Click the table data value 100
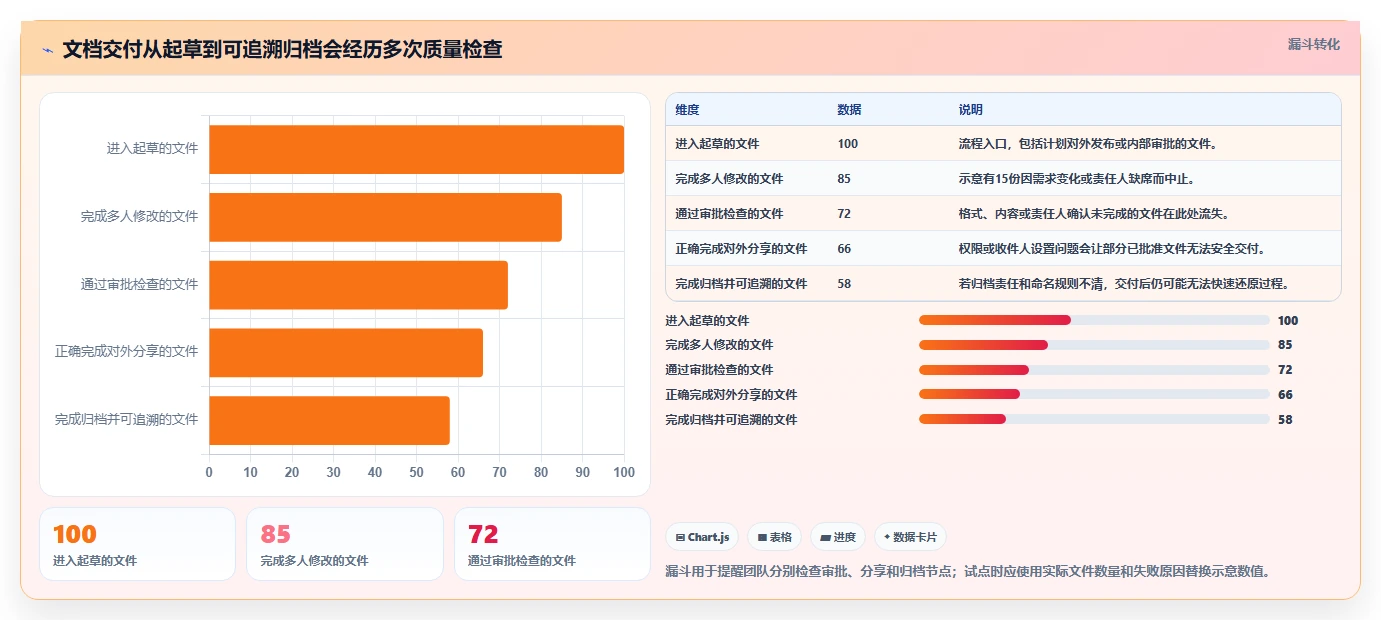Viewport: 1381px width, 620px height. coord(848,144)
